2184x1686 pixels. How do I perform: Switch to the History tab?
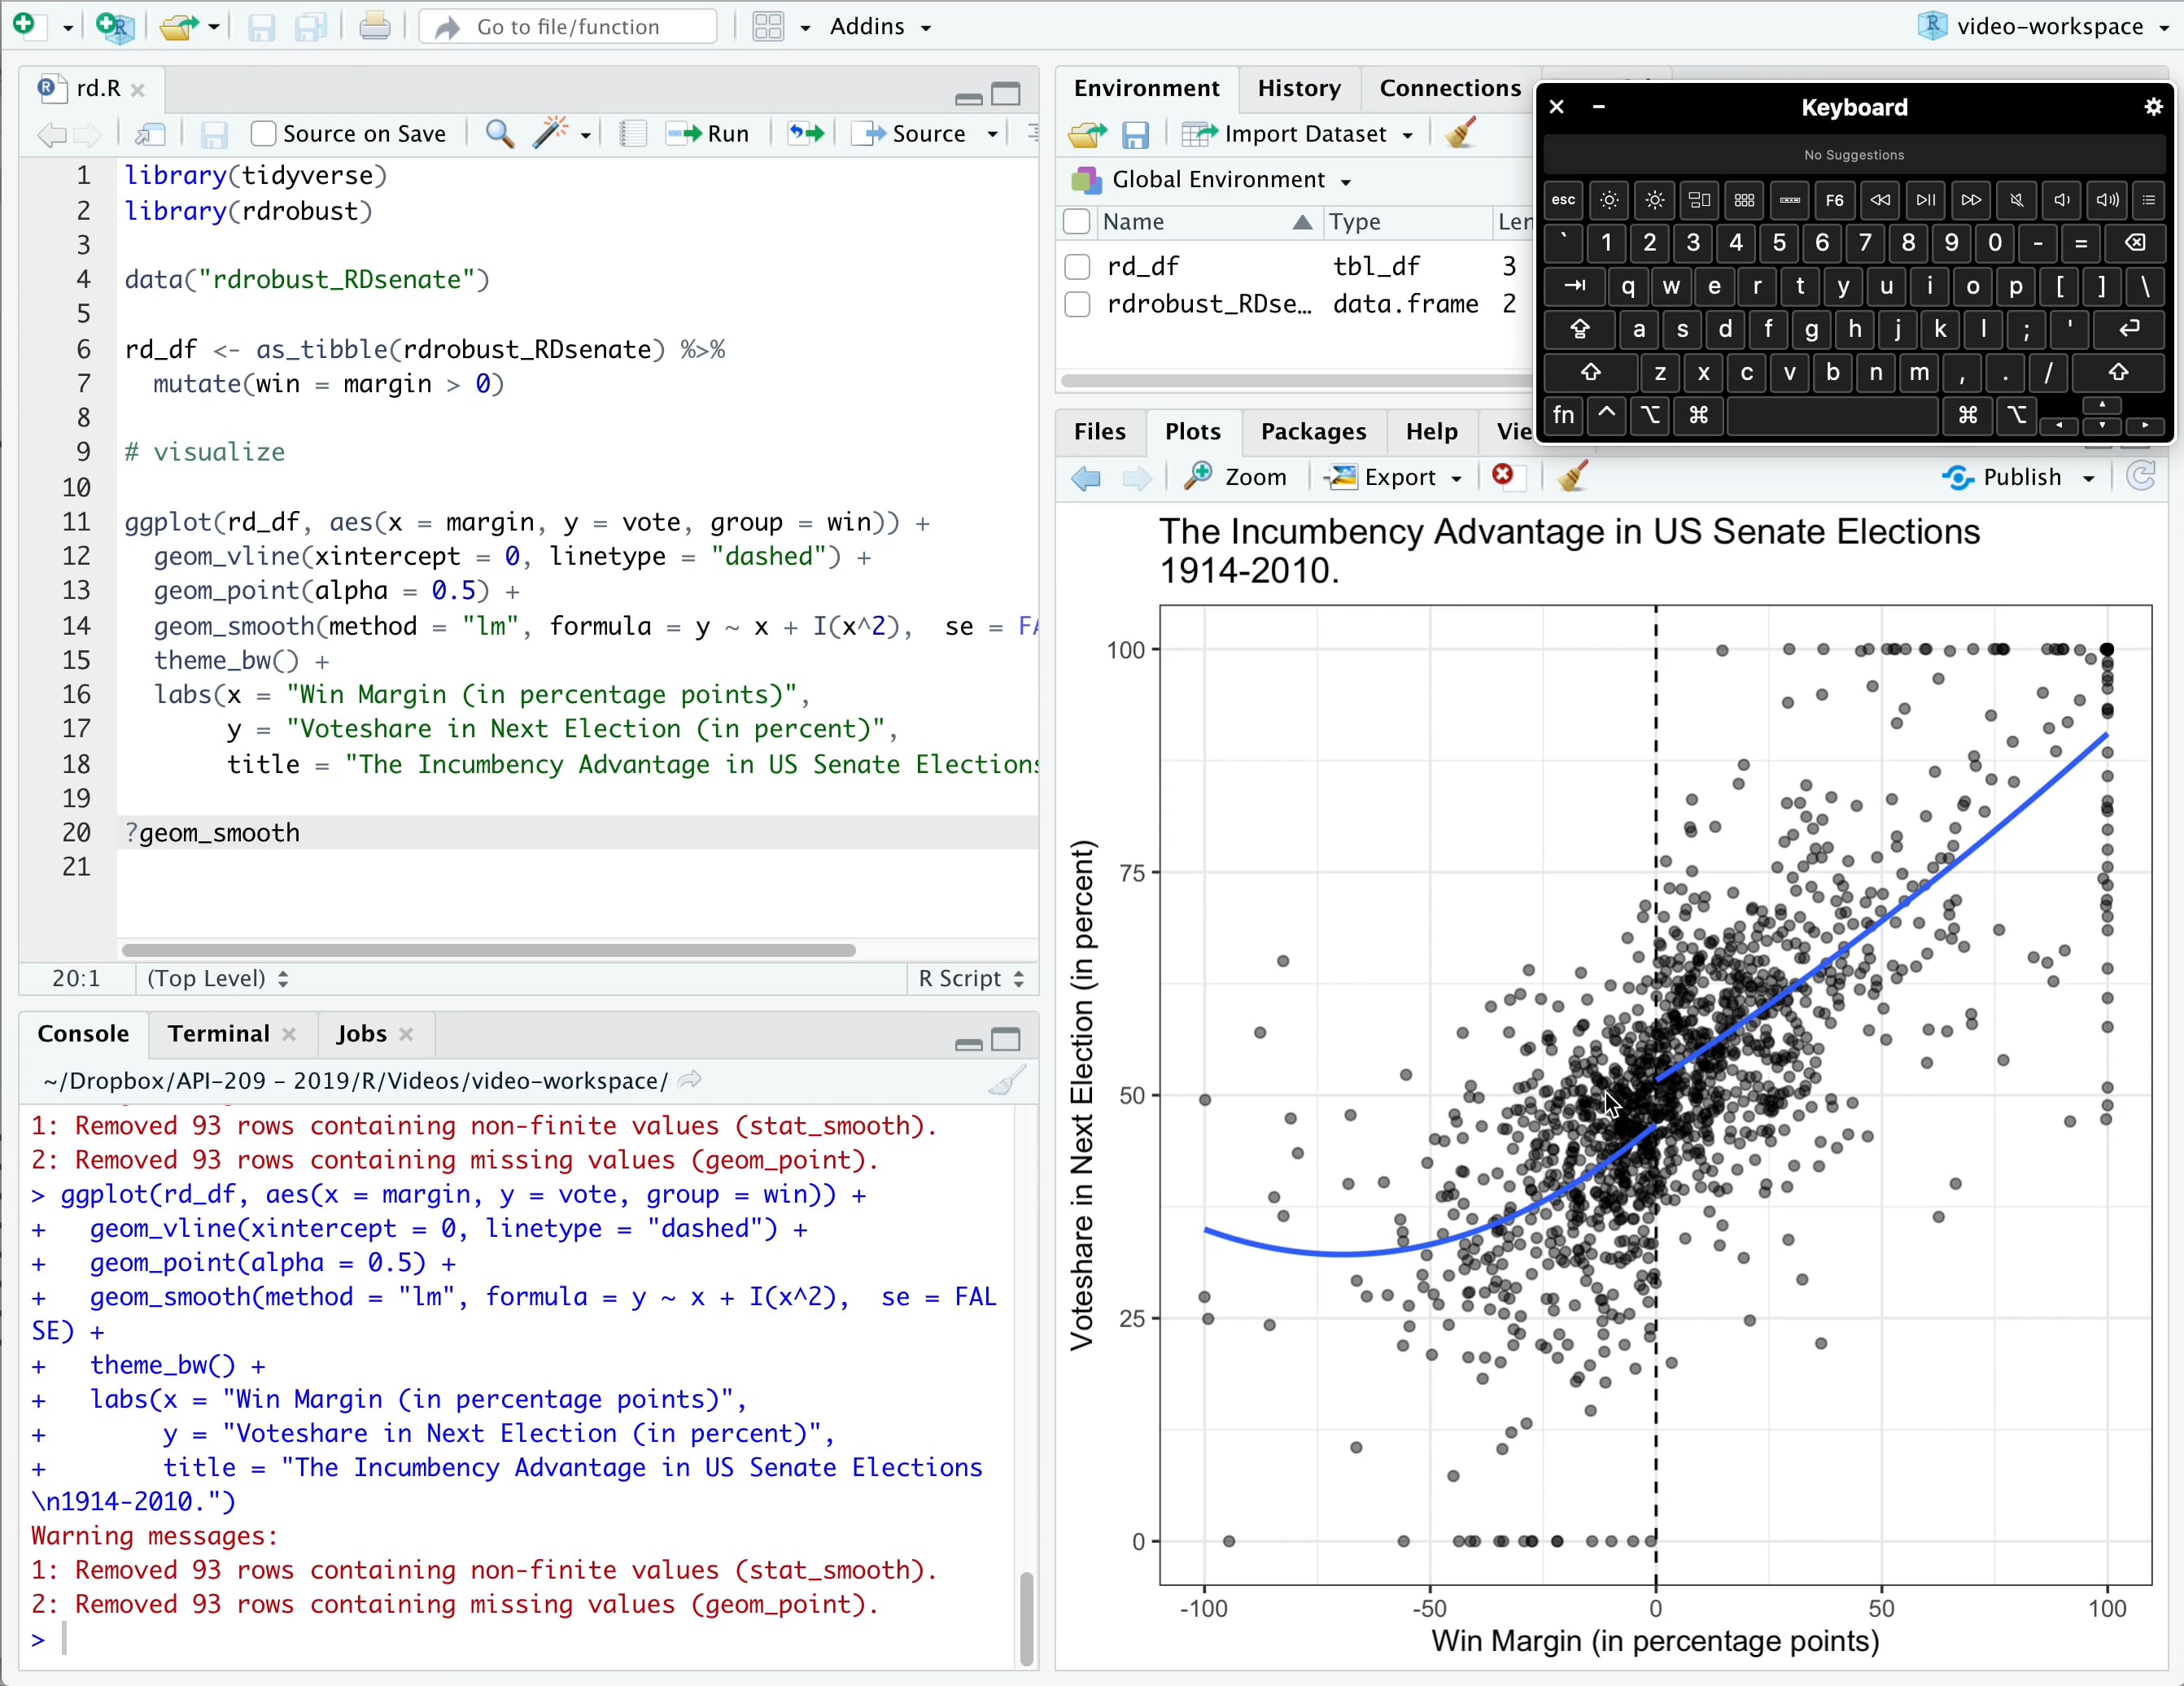pyautogui.click(x=1298, y=88)
